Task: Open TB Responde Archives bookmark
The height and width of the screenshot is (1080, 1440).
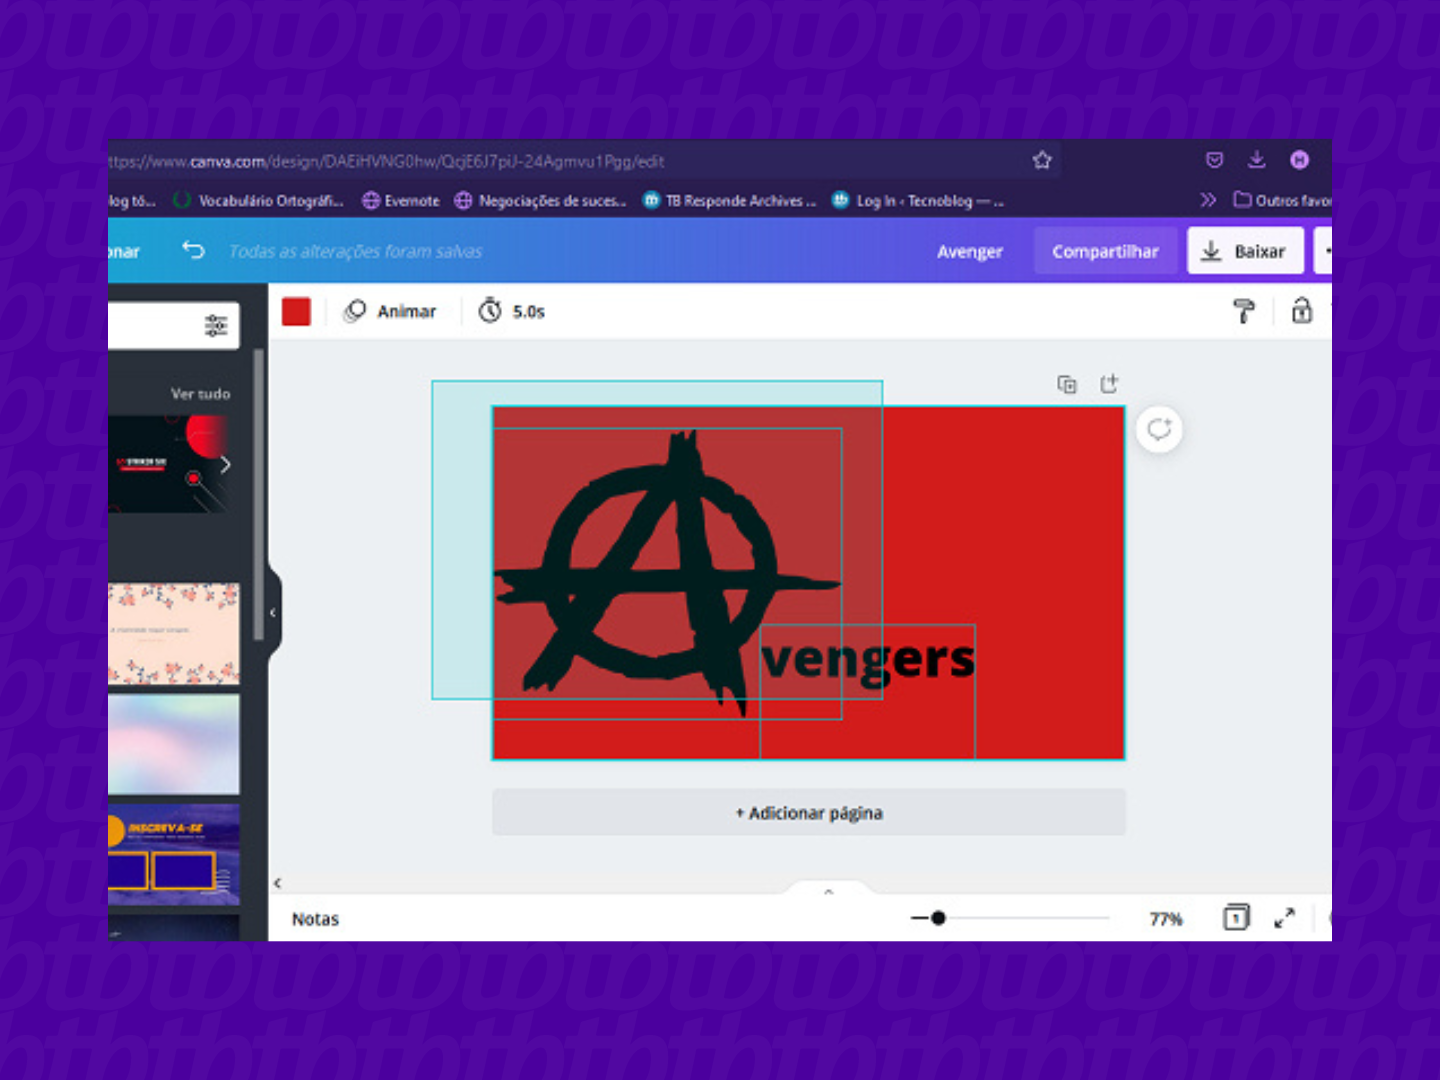Action: tap(729, 200)
